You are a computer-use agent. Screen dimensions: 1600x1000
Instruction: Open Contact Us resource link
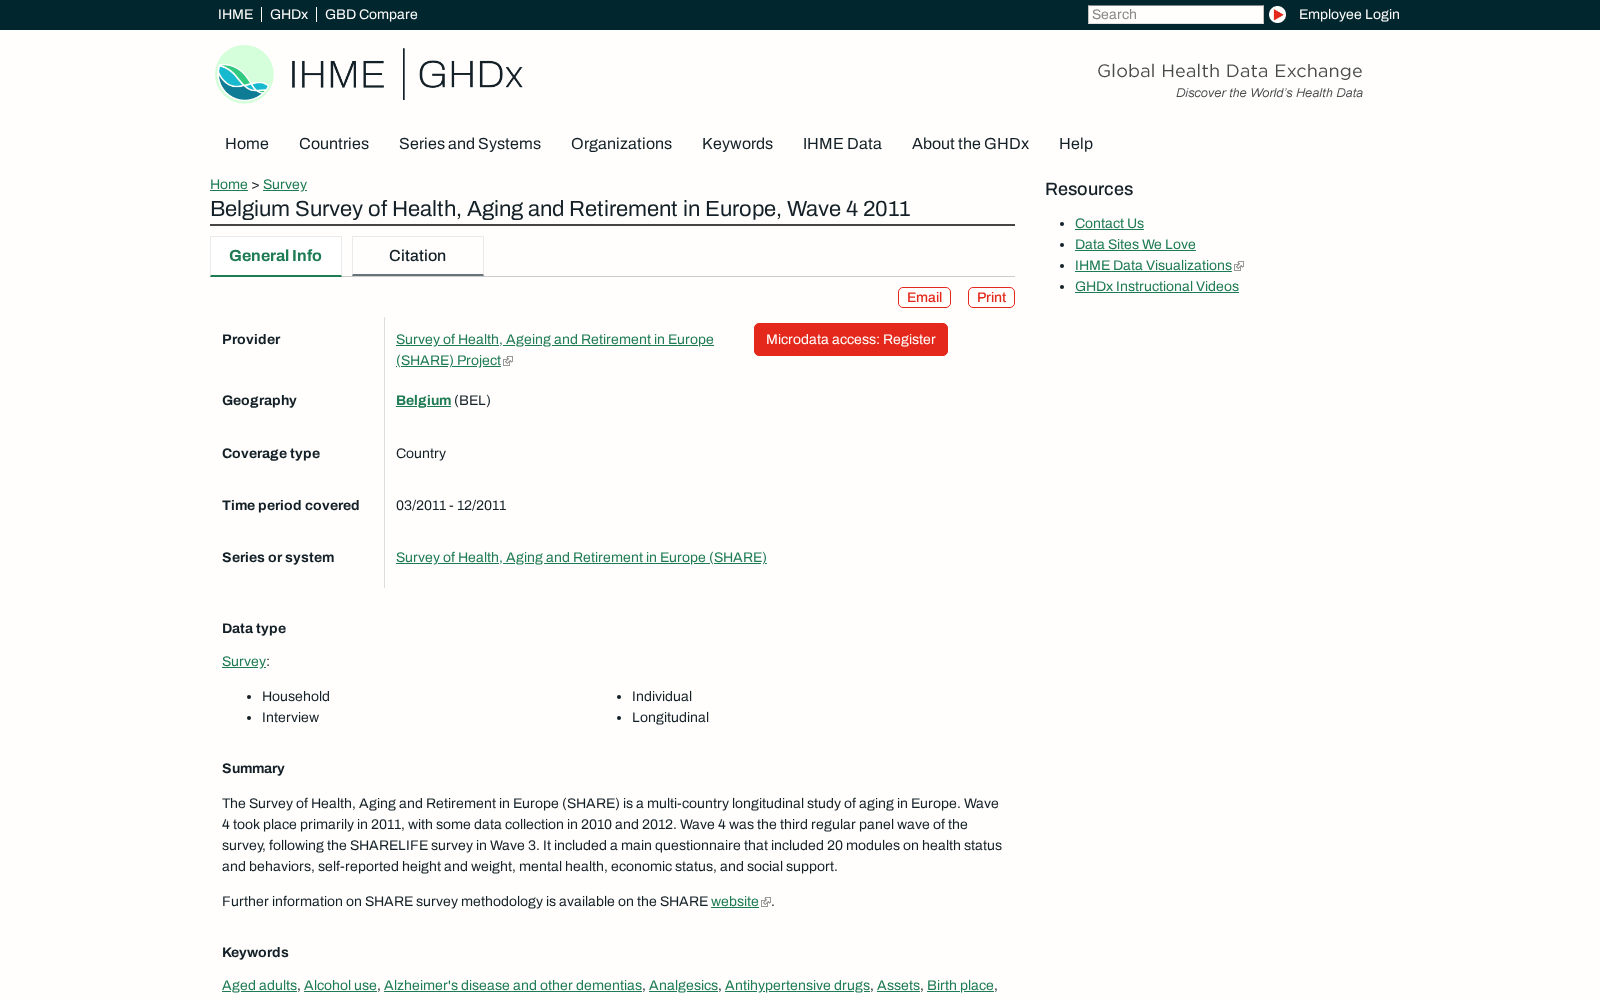(1109, 224)
